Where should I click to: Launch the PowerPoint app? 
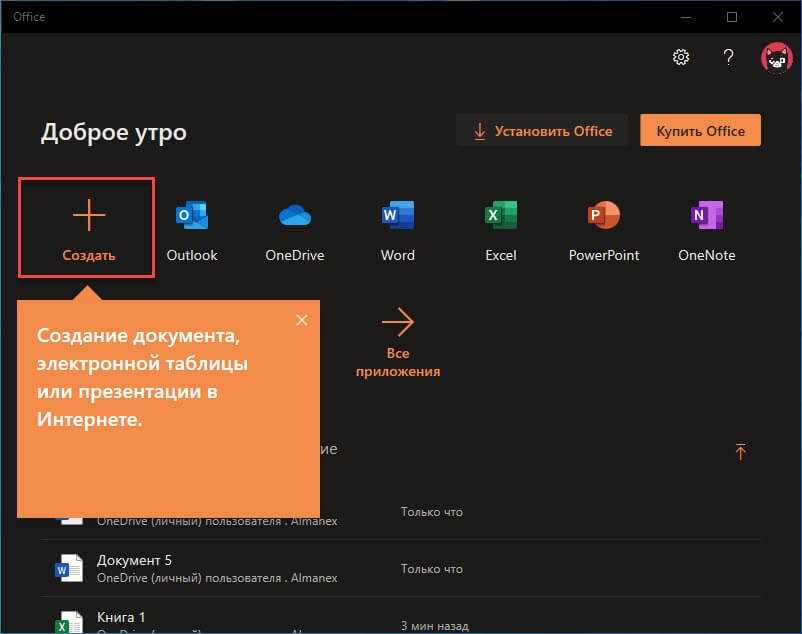(x=604, y=215)
